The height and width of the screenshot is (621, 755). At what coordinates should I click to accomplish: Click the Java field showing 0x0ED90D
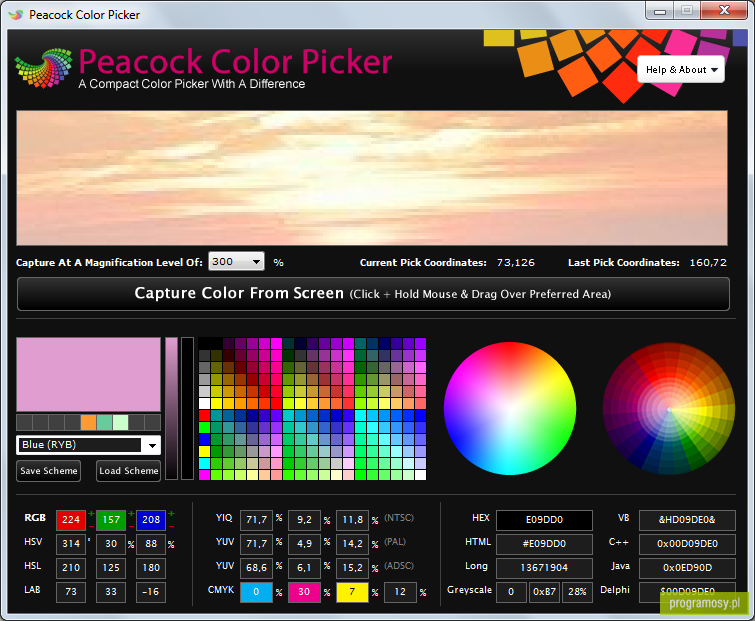(x=687, y=568)
